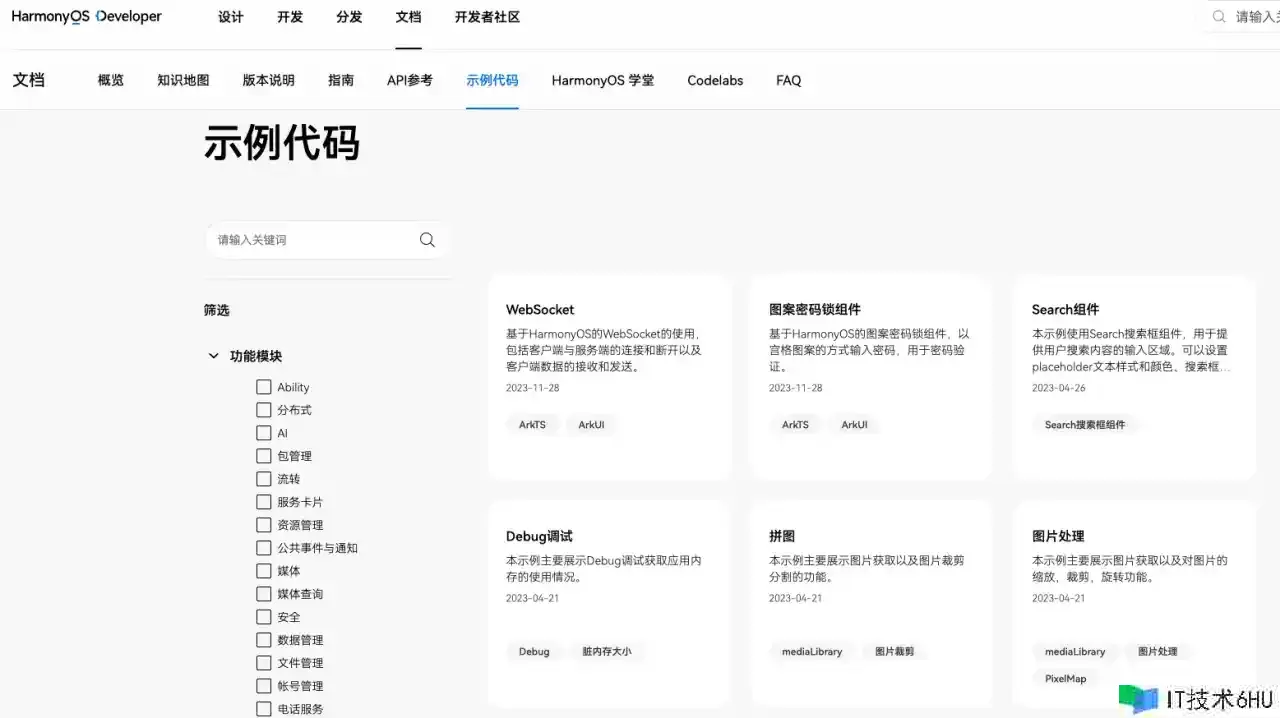Click the PixelMap tag

[1066, 679]
